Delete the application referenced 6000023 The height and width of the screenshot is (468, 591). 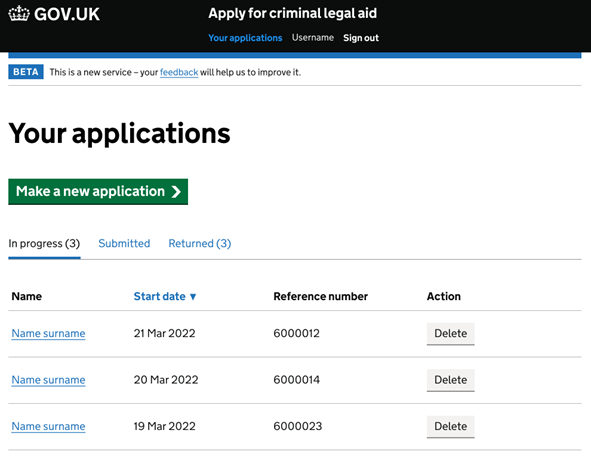[x=450, y=426]
